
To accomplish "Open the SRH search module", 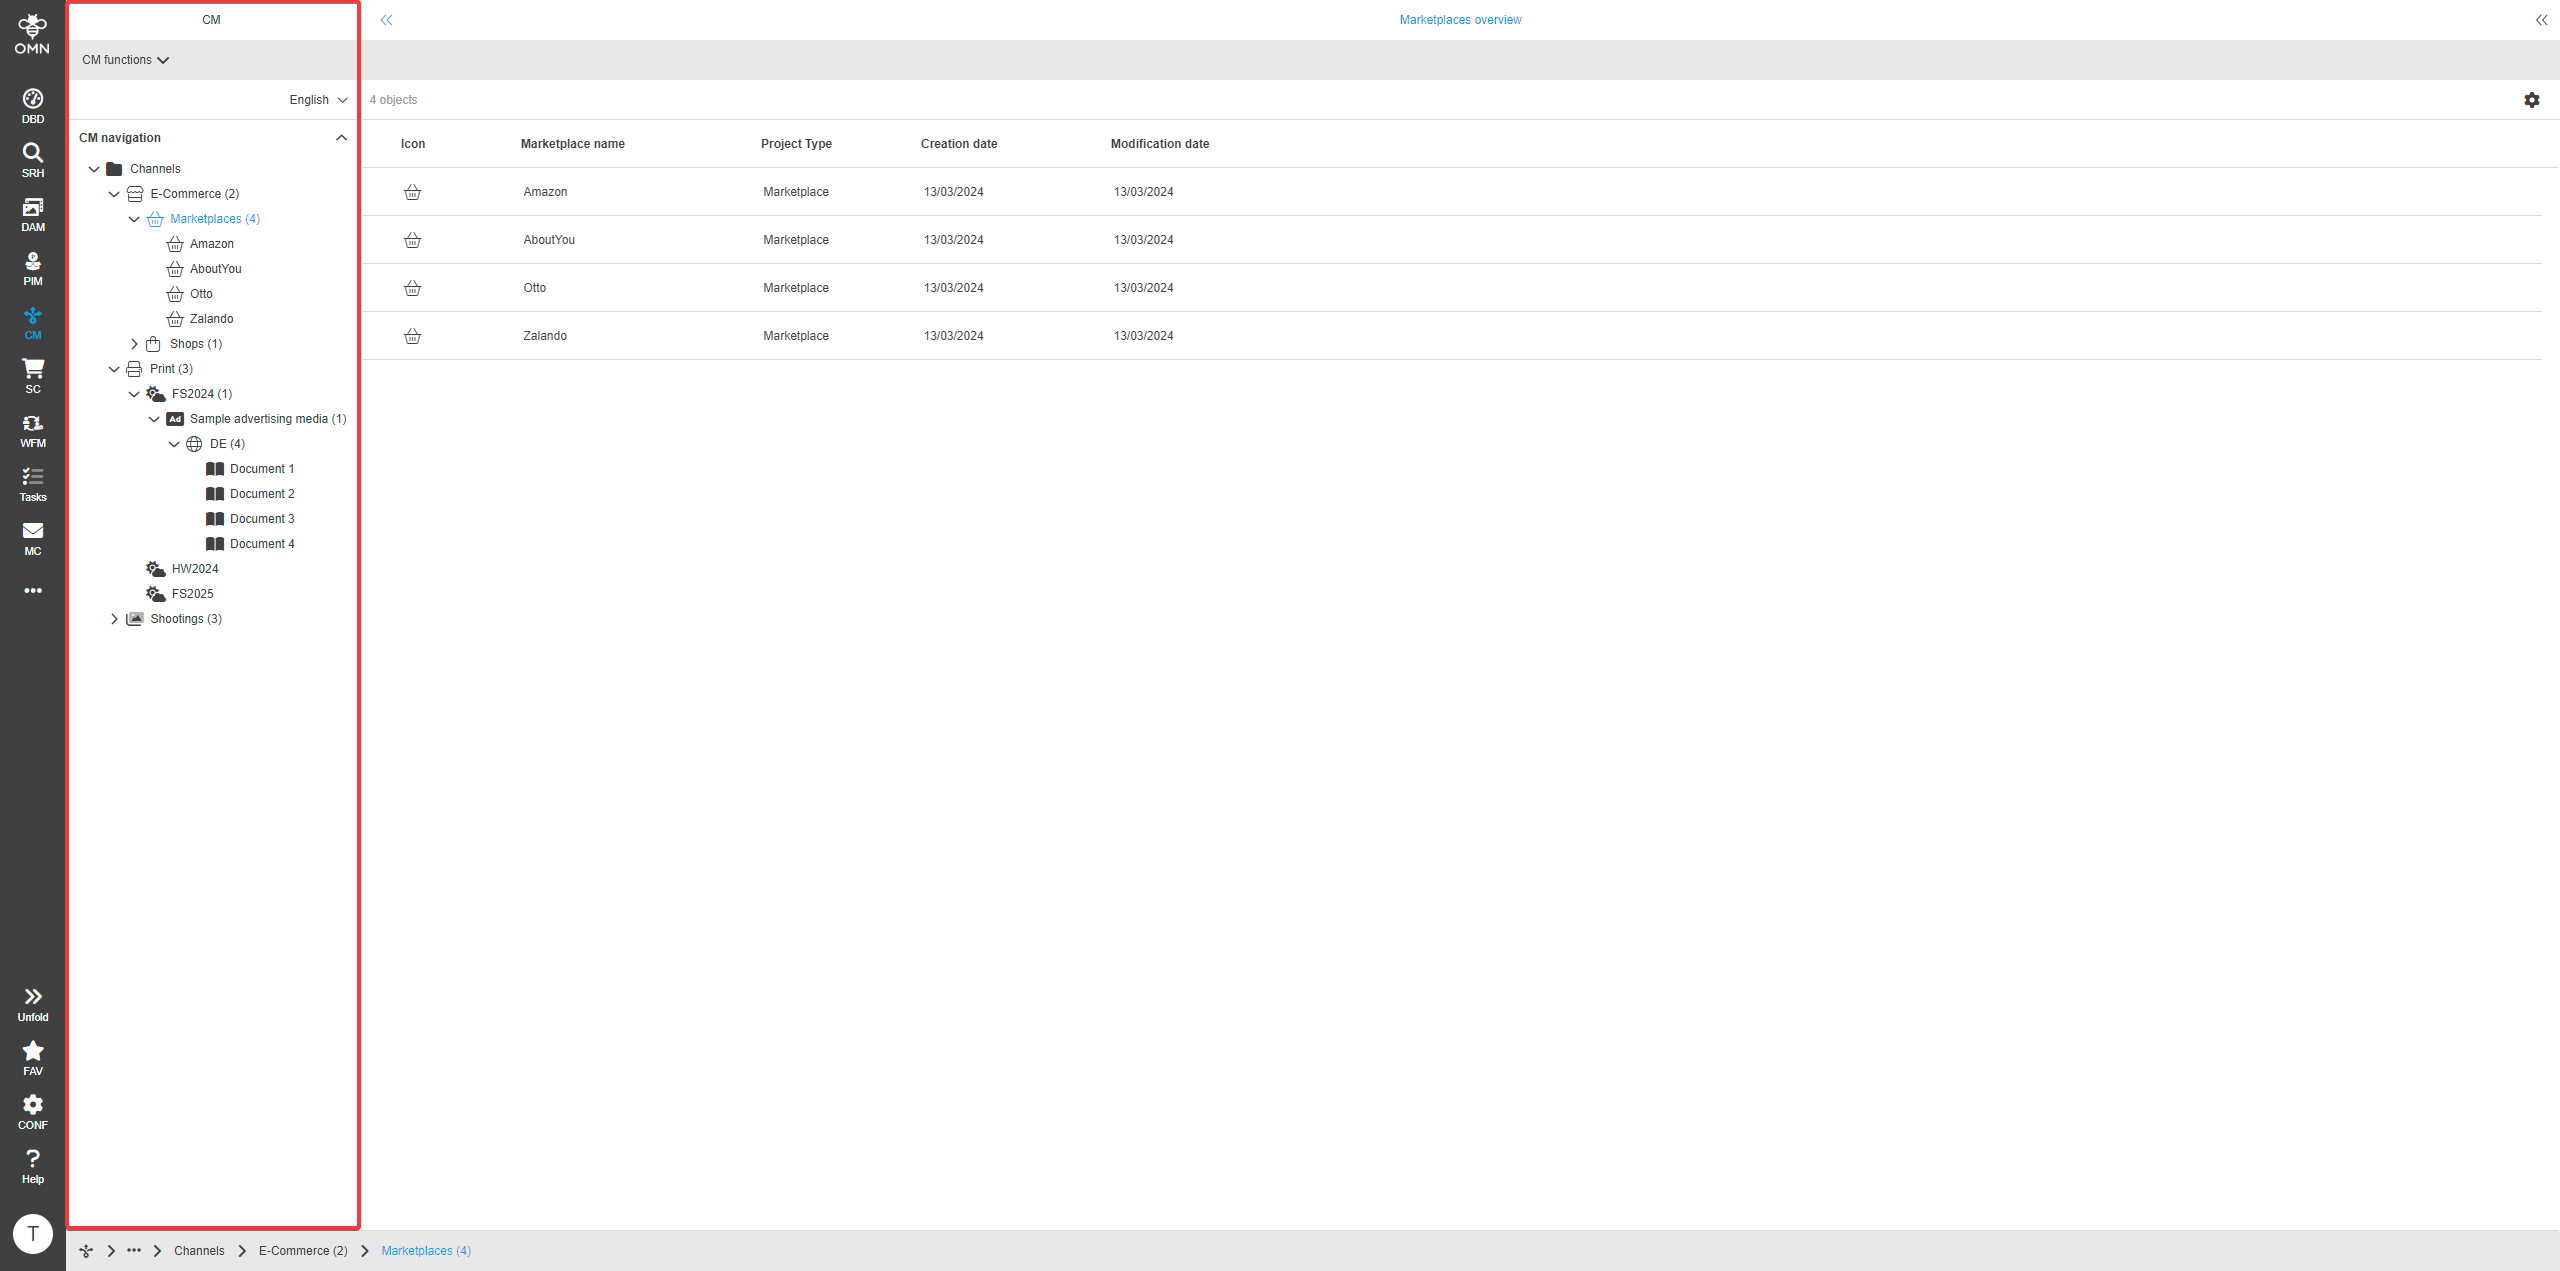I will pyautogui.click(x=33, y=160).
